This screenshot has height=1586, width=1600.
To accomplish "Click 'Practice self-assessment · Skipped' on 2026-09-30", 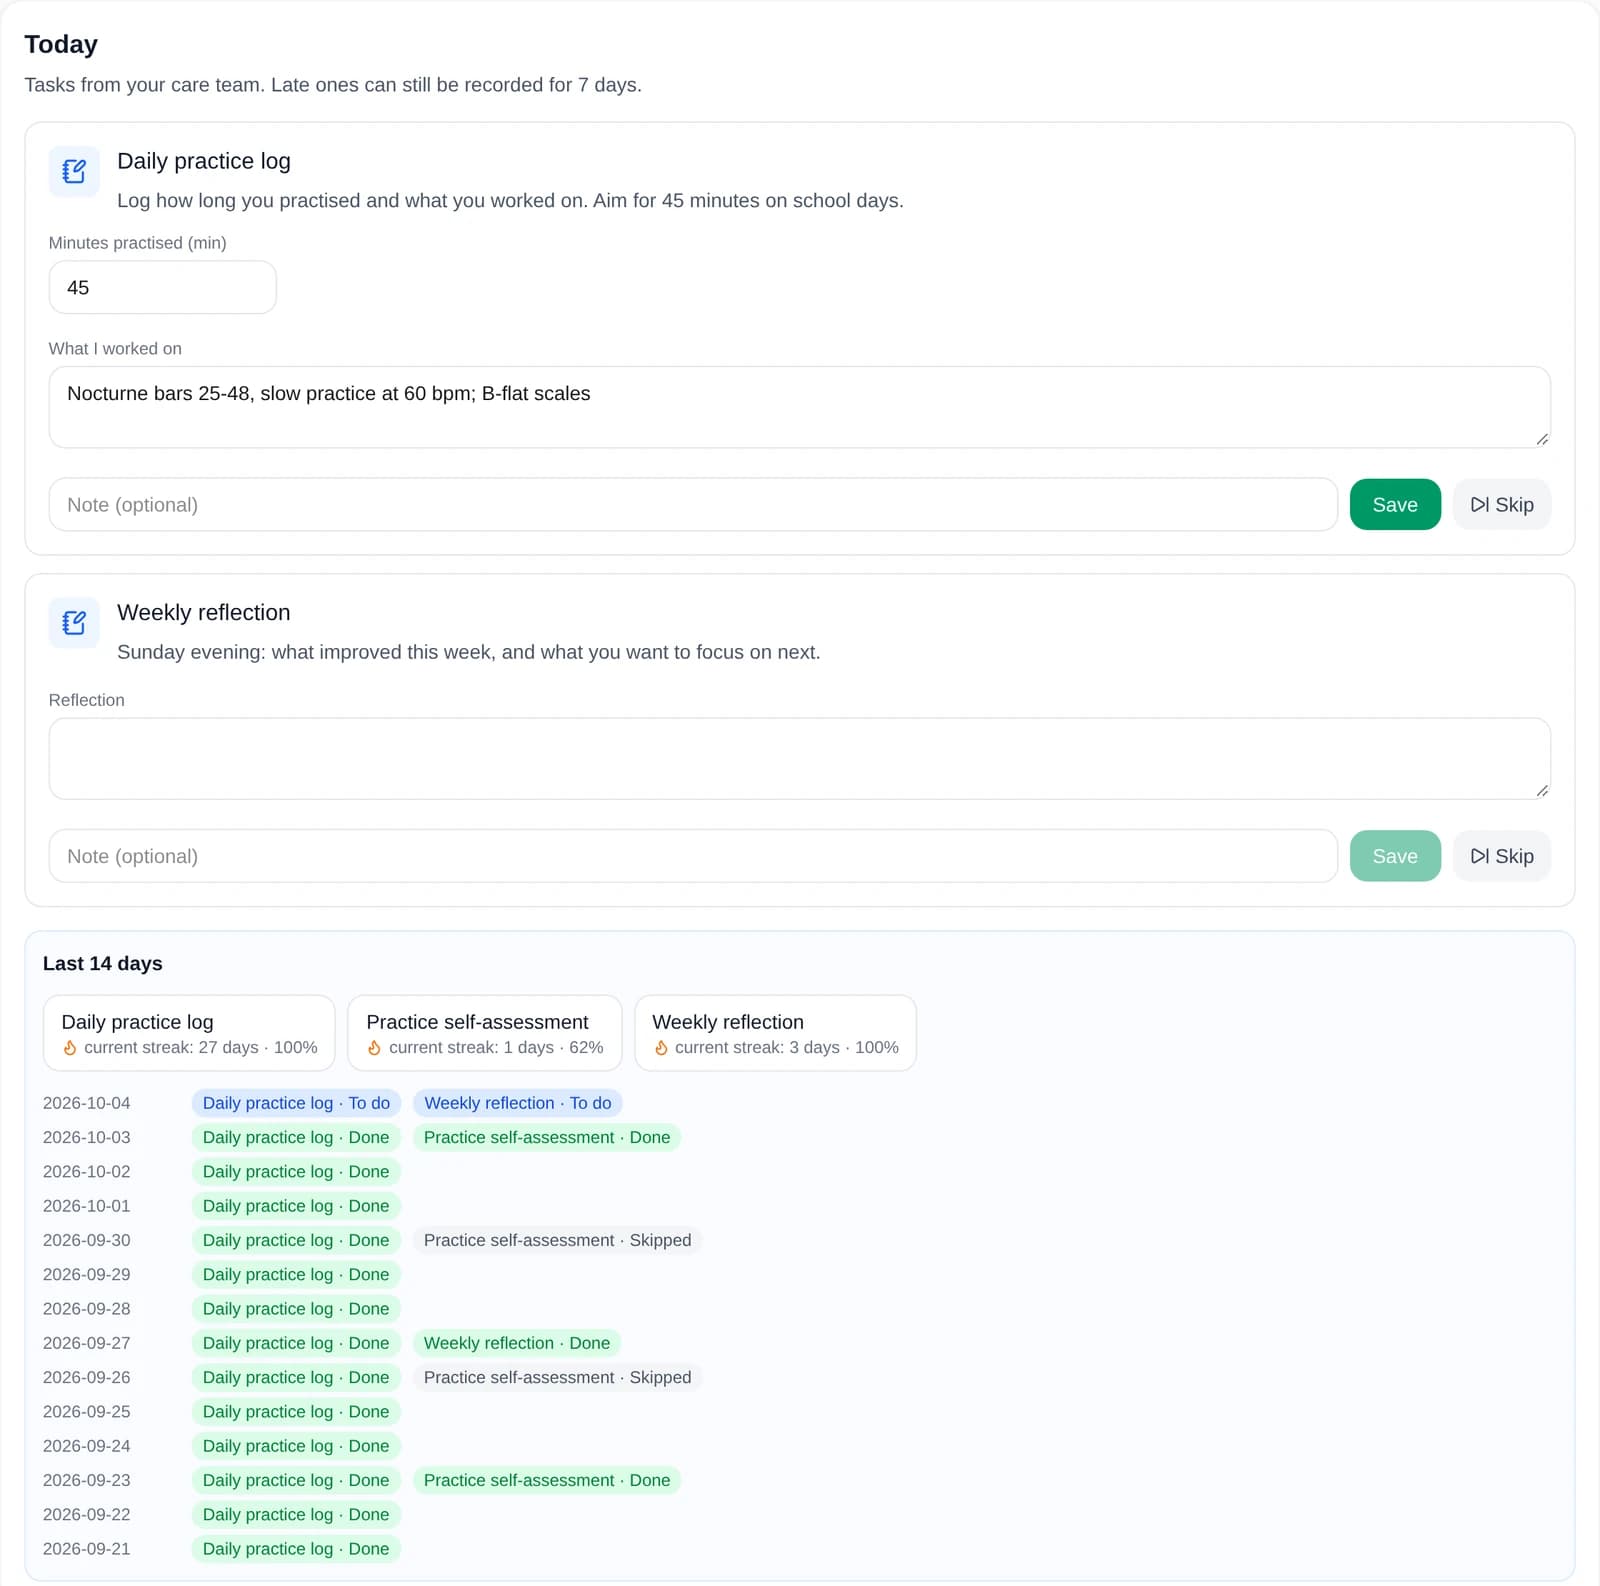I will [x=557, y=1240].
